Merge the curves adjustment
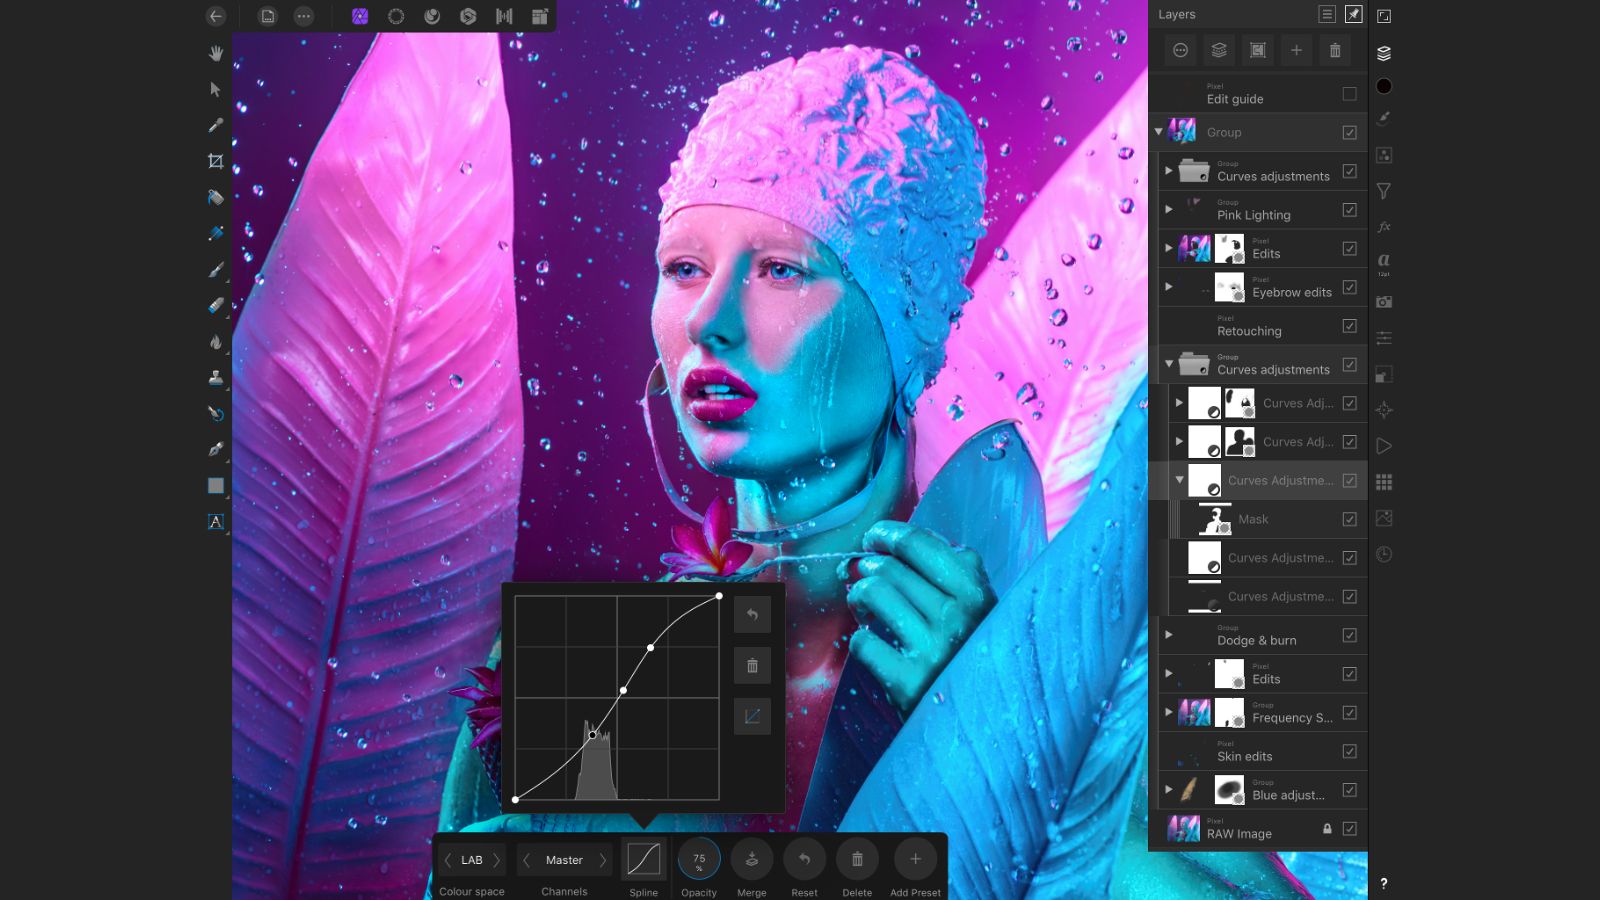 point(751,858)
